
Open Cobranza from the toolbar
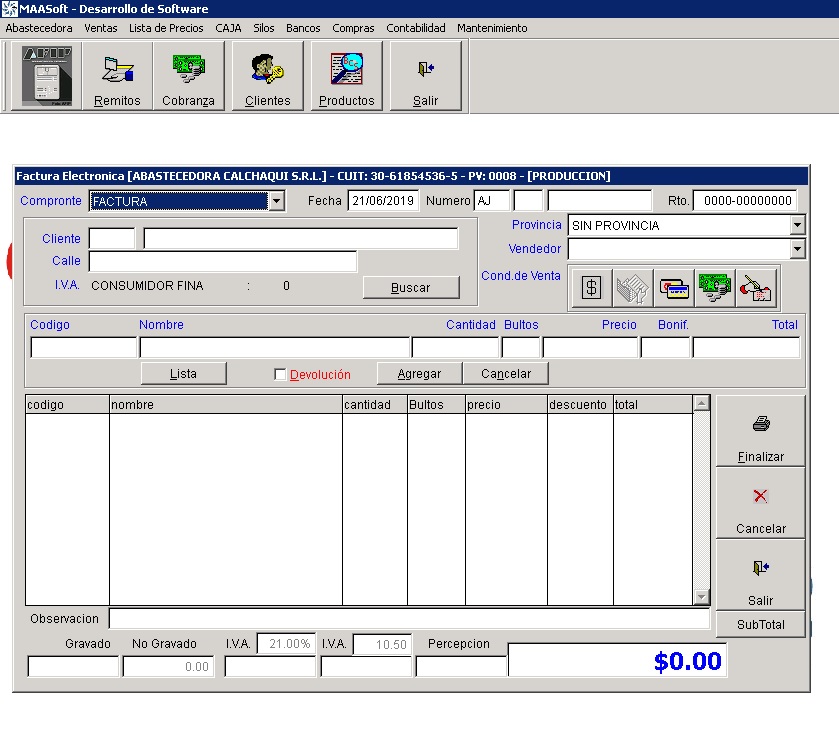coord(188,77)
